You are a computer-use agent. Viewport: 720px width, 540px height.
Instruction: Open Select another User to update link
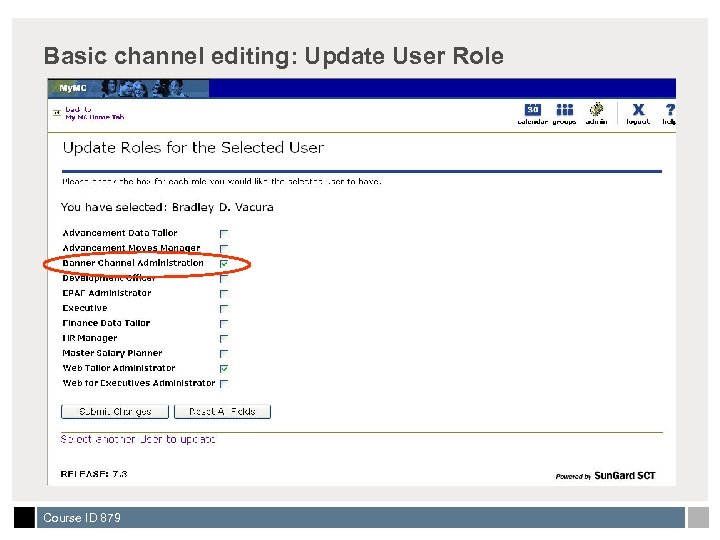138,439
